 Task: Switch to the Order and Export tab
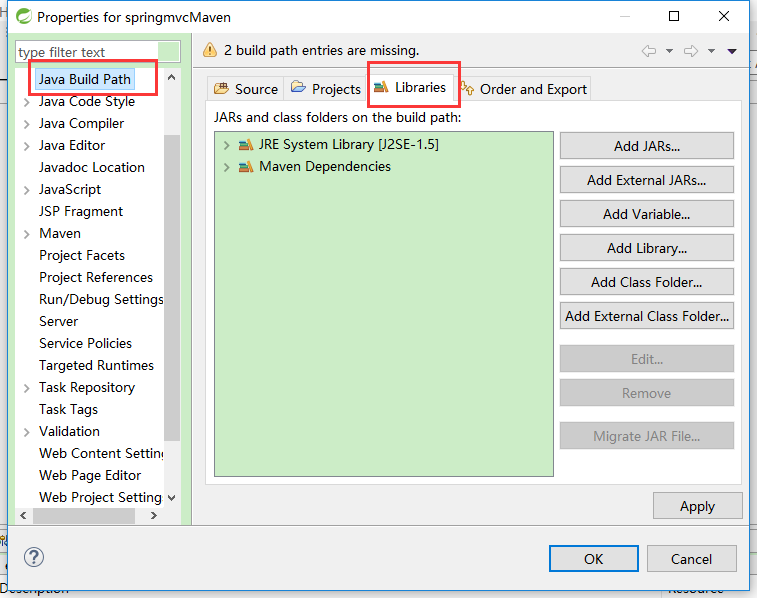click(x=523, y=89)
